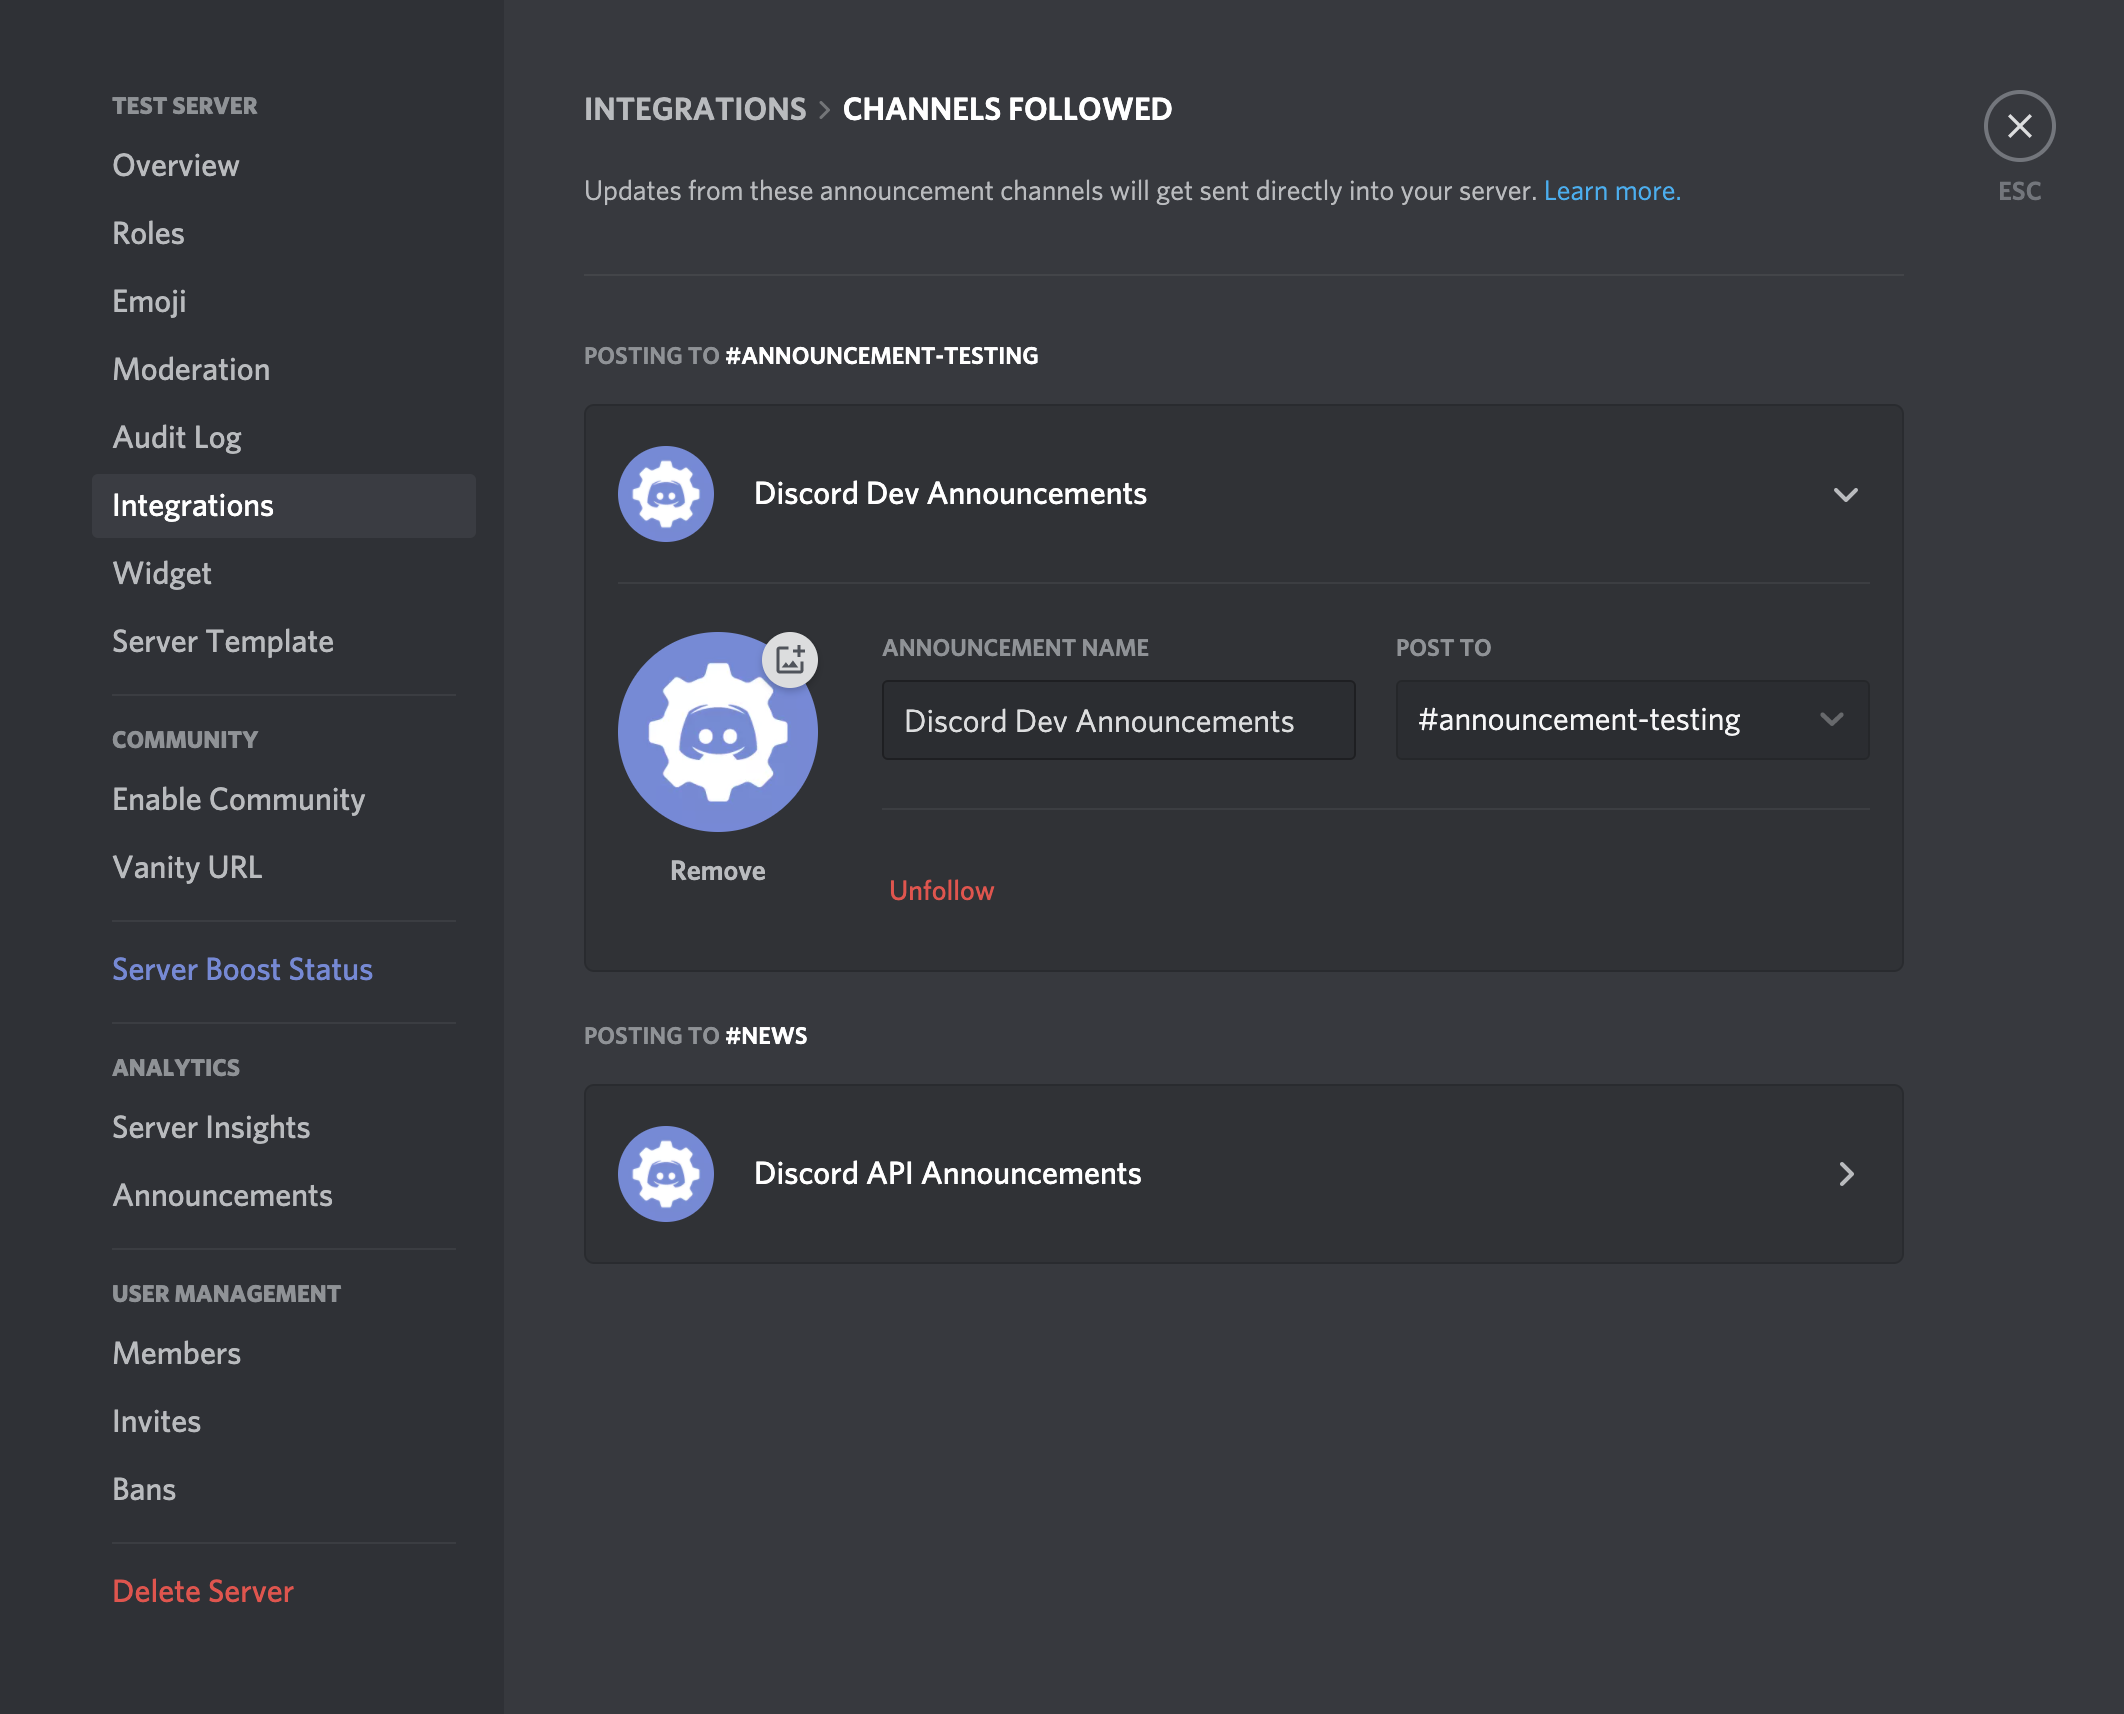Click the Server Boost Status icon in sidebar
The width and height of the screenshot is (2124, 1714).
point(241,967)
